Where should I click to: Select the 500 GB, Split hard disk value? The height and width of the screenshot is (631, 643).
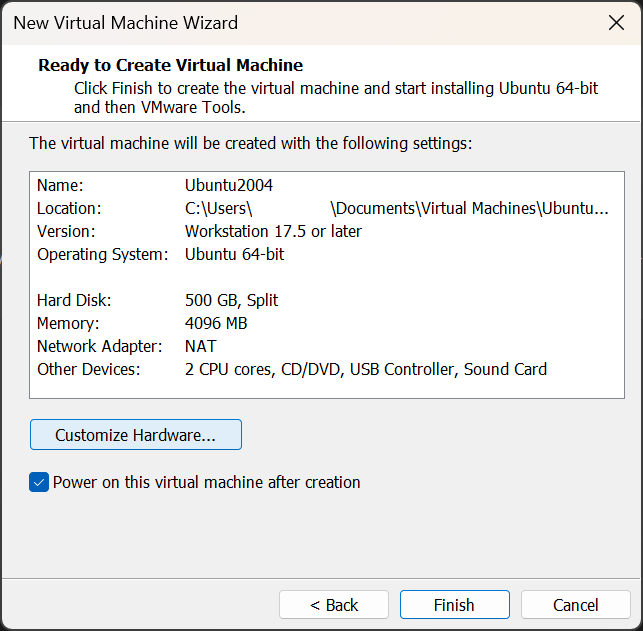(231, 300)
